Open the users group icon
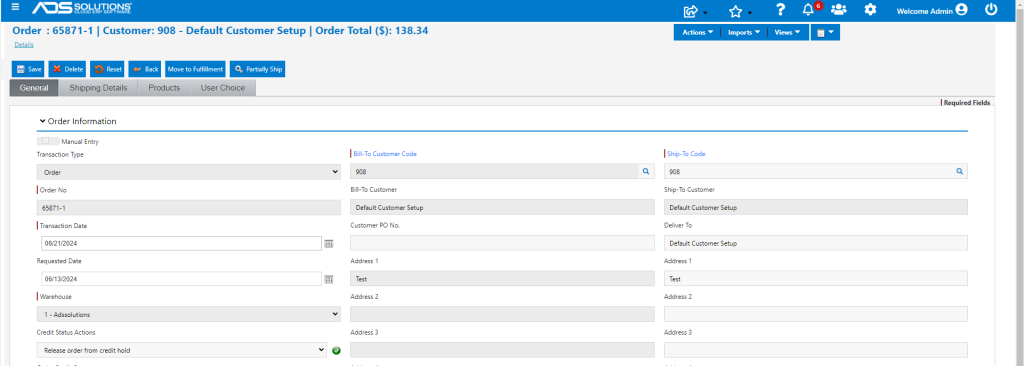This screenshot has height=366, width=1024. pyautogui.click(x=839, y=10)
